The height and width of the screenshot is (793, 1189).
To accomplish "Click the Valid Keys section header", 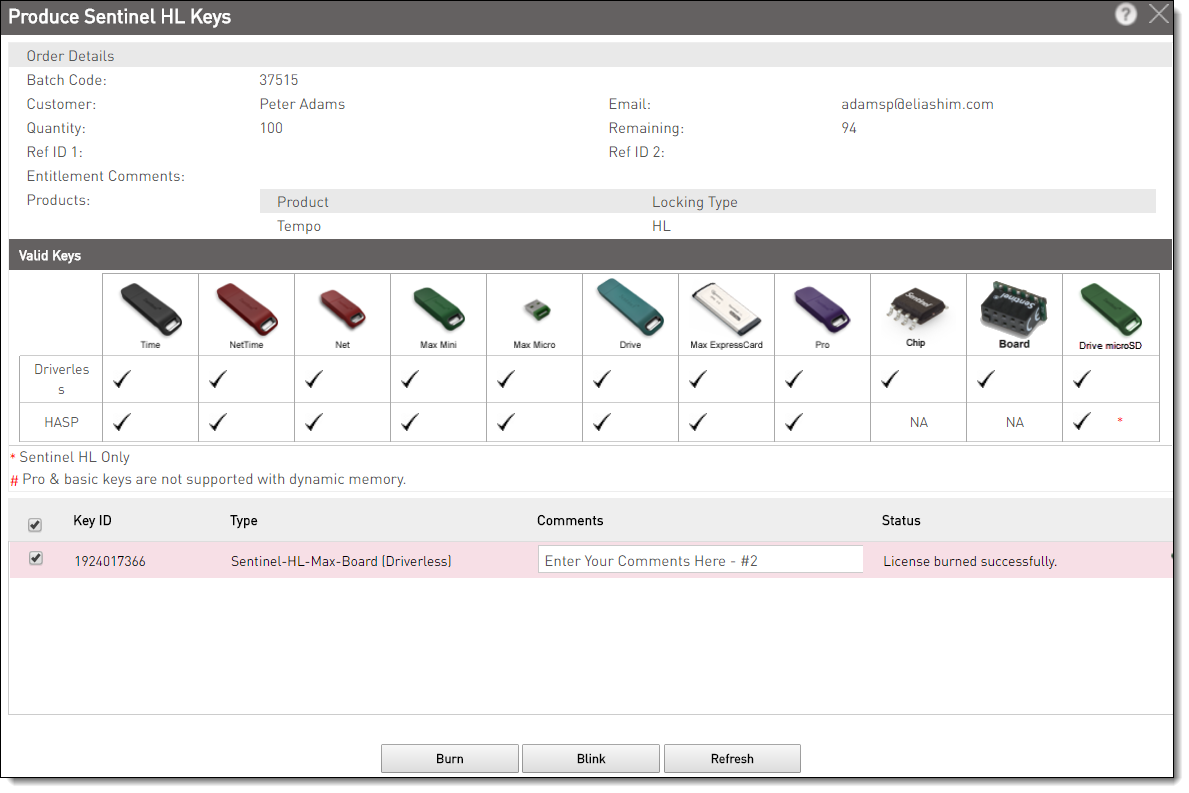I will pyautogui.click(x=49, y=255).
